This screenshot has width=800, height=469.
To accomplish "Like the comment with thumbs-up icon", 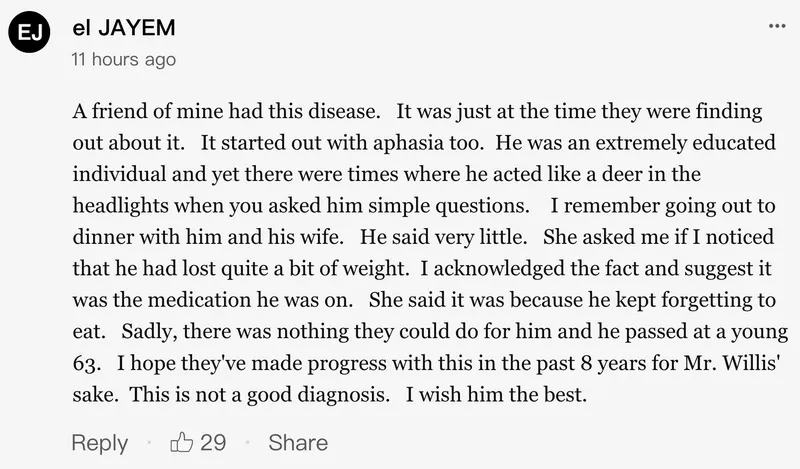I will [182, 441].
